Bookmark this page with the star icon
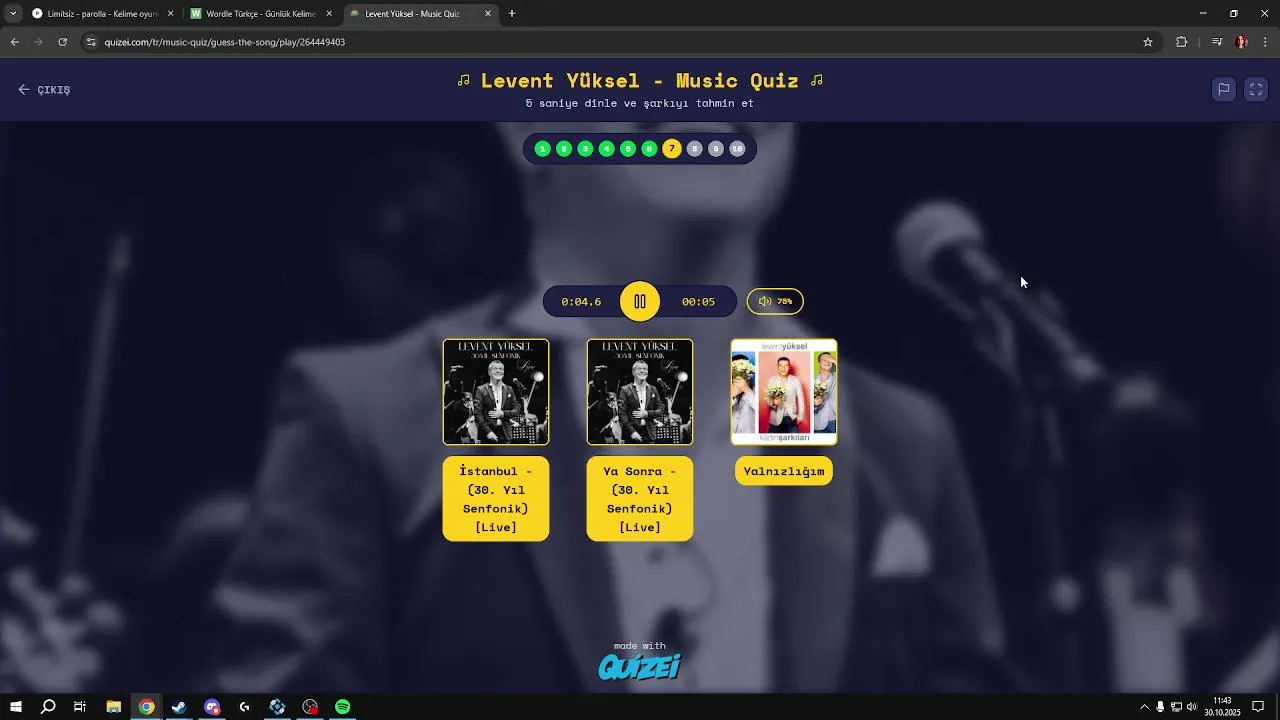Image resolution: width=1280 pixels, height=720 pixels. point(1148,42)
